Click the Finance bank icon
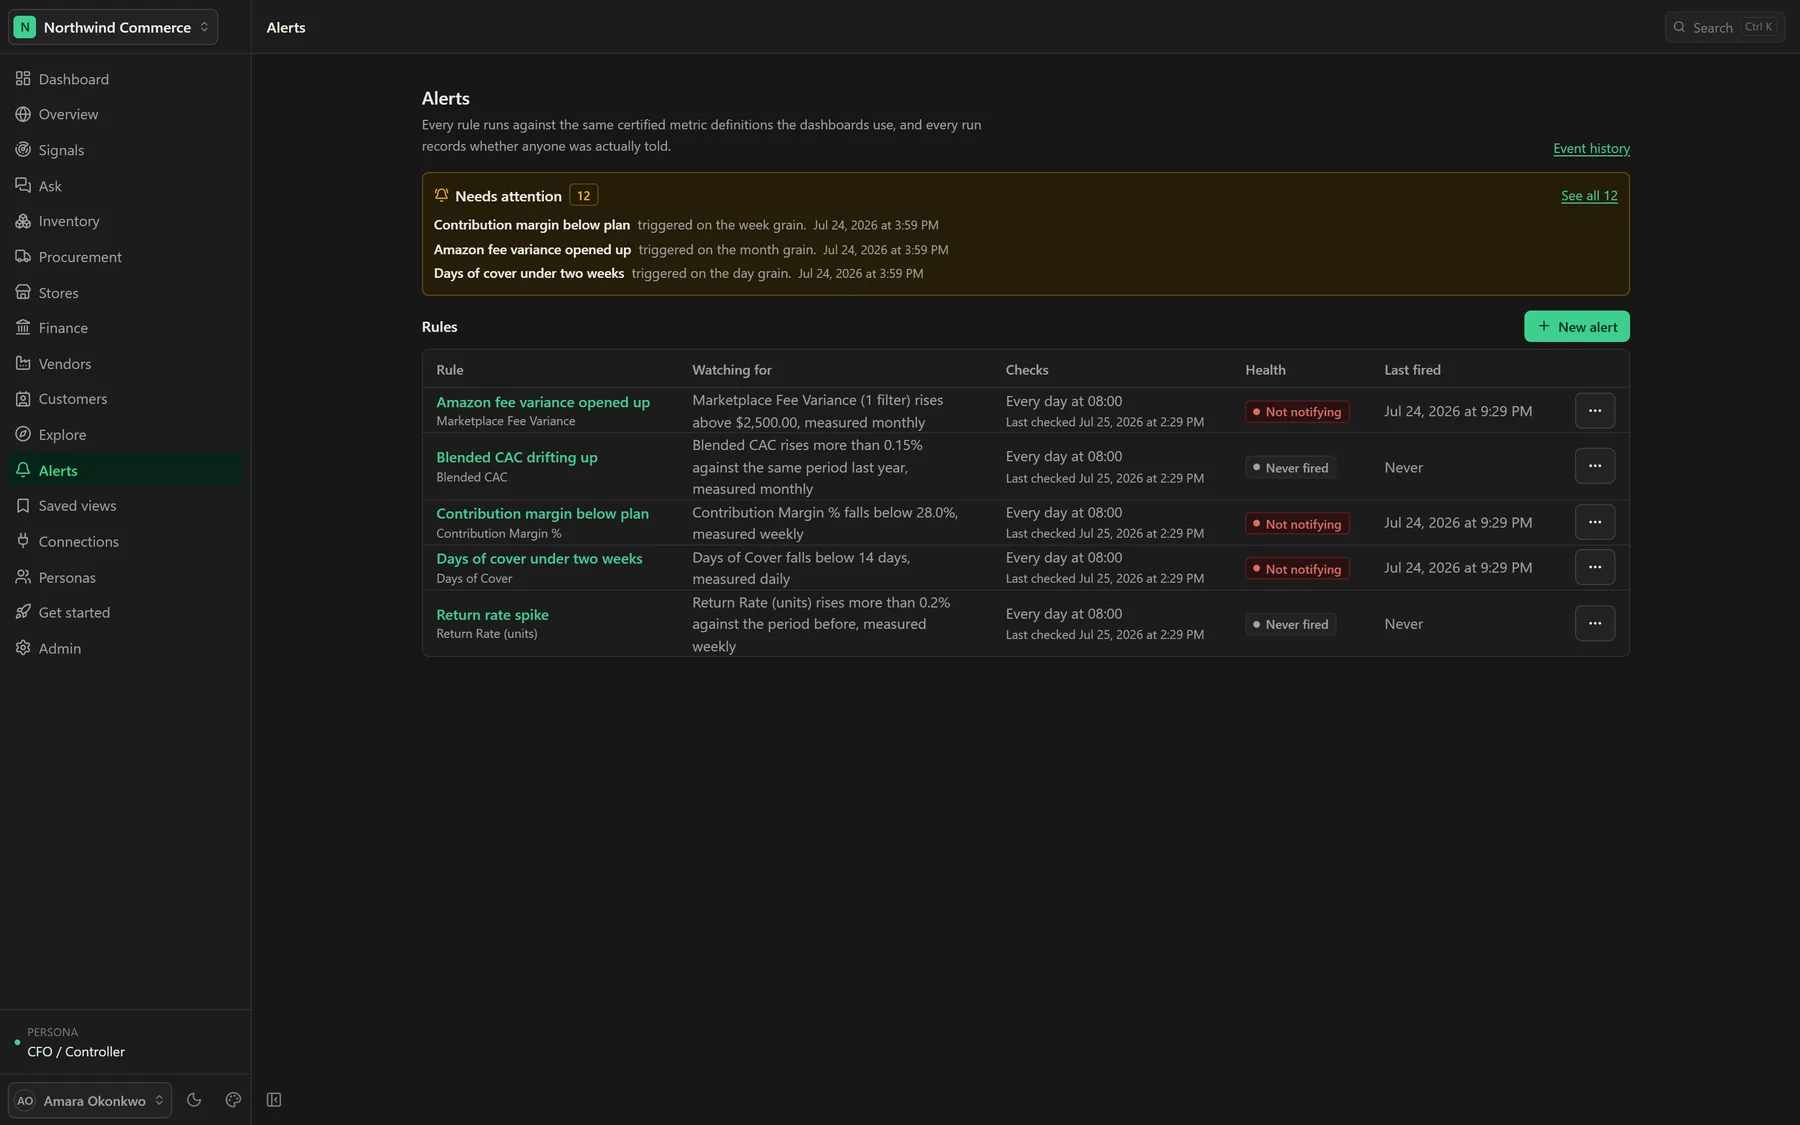 point(23,327)
